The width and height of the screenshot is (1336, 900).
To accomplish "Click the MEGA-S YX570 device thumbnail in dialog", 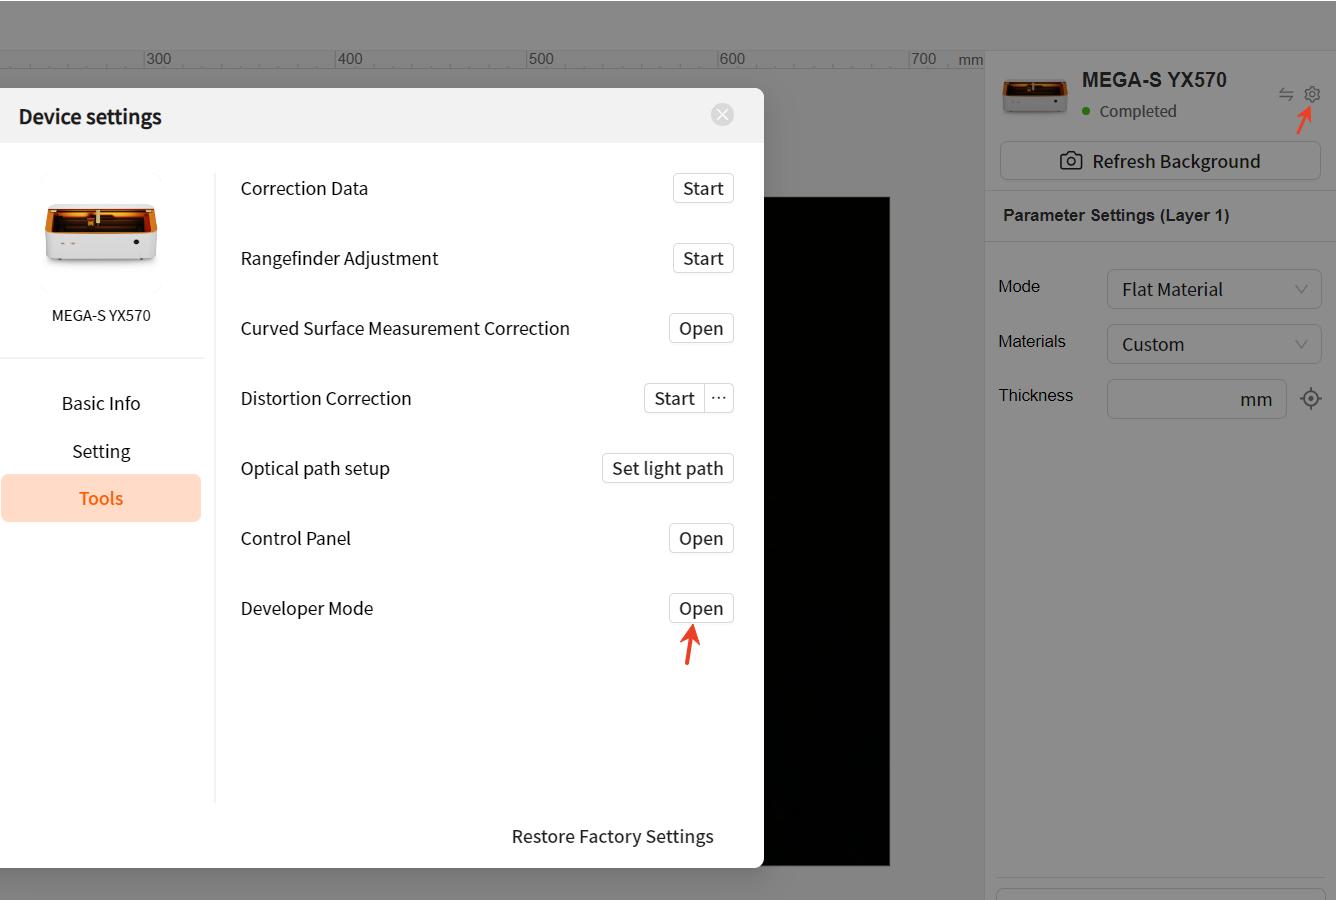I will pos(101,233).
